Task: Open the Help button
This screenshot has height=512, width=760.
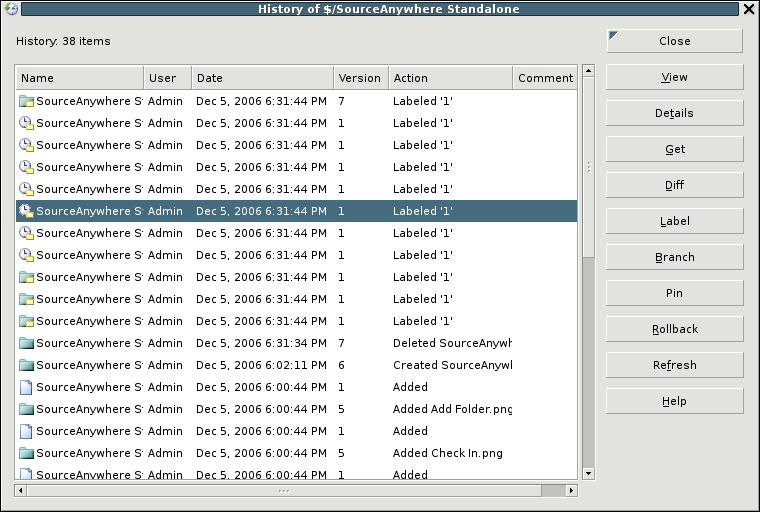Action: [675, 401]
